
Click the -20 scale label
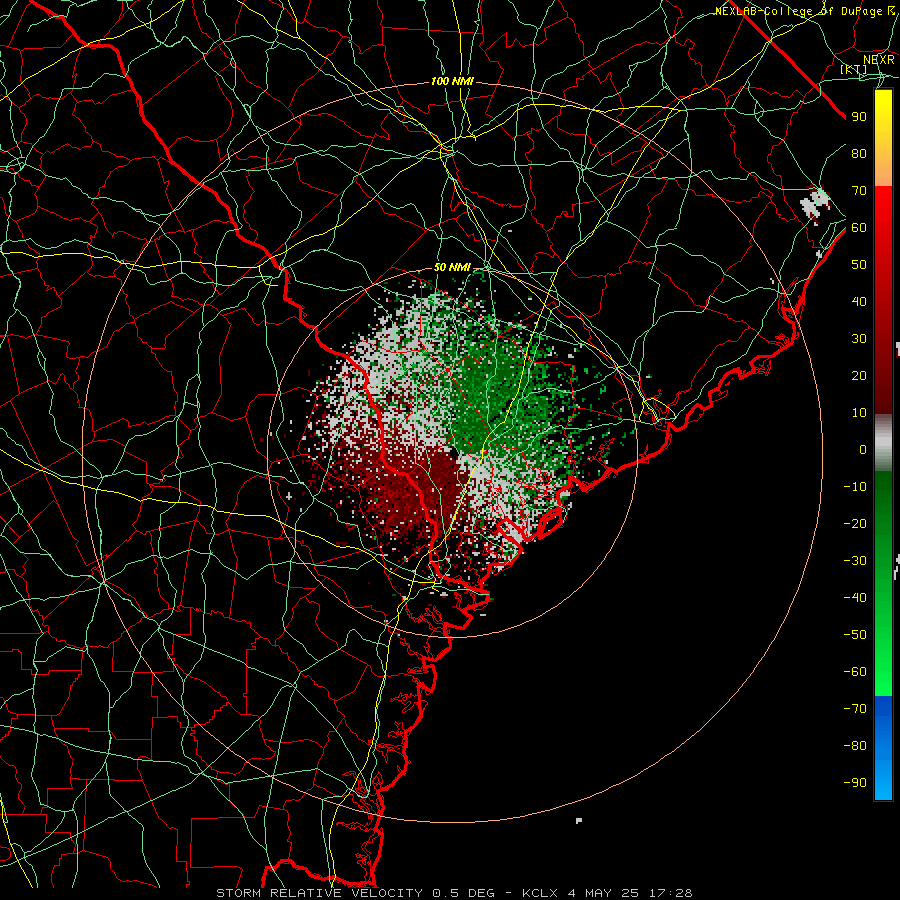tap(855, 523)
